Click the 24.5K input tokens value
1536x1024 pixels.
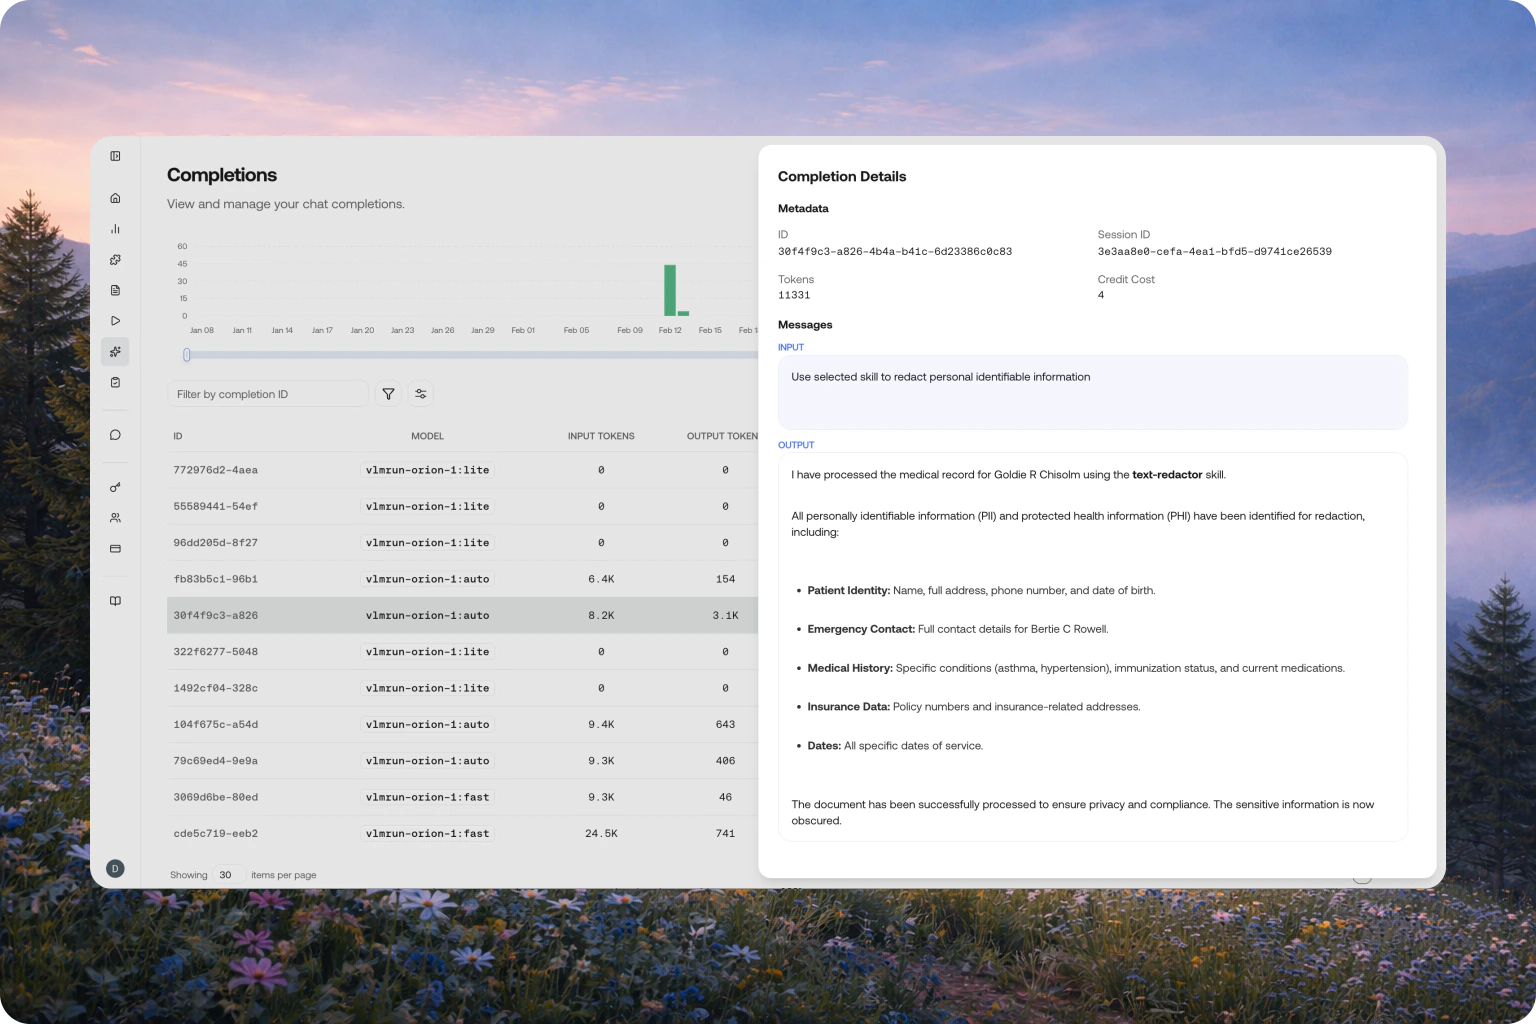[x=601, y=834]
